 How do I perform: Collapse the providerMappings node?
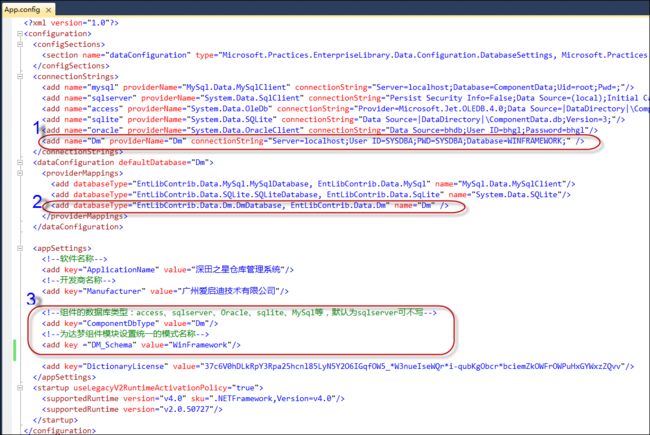(20, 173)
